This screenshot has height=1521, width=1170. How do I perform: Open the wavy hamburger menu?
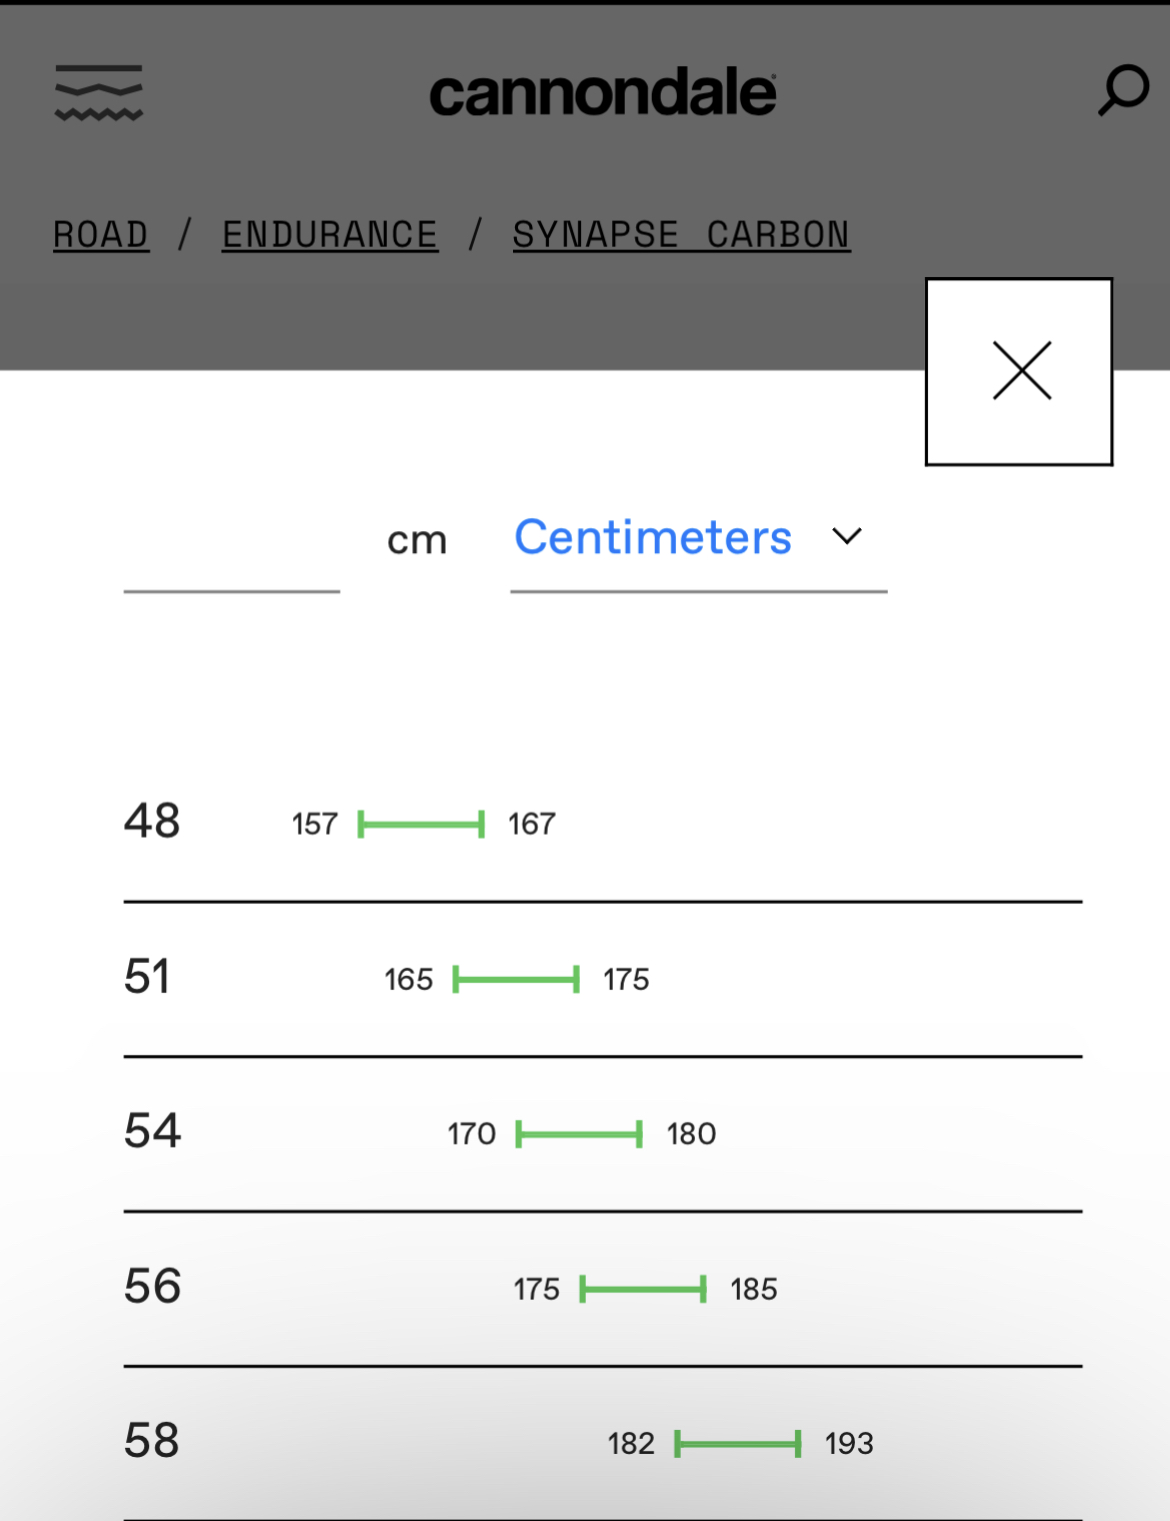(x=98, y=92)
